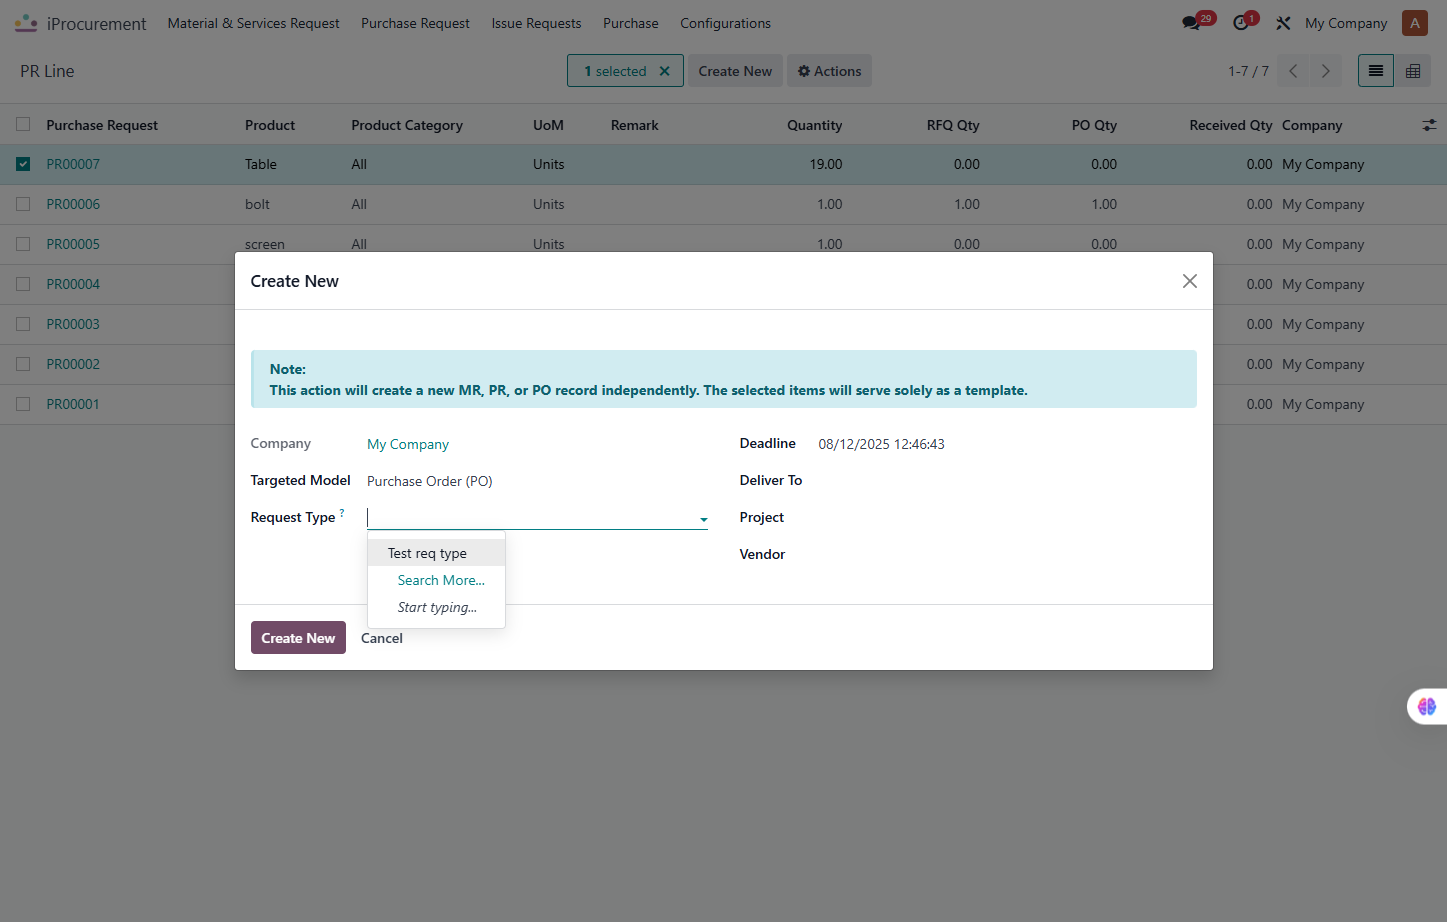Edit the Deadline date field
The image size is (1447, 922).
pos(881,444)
